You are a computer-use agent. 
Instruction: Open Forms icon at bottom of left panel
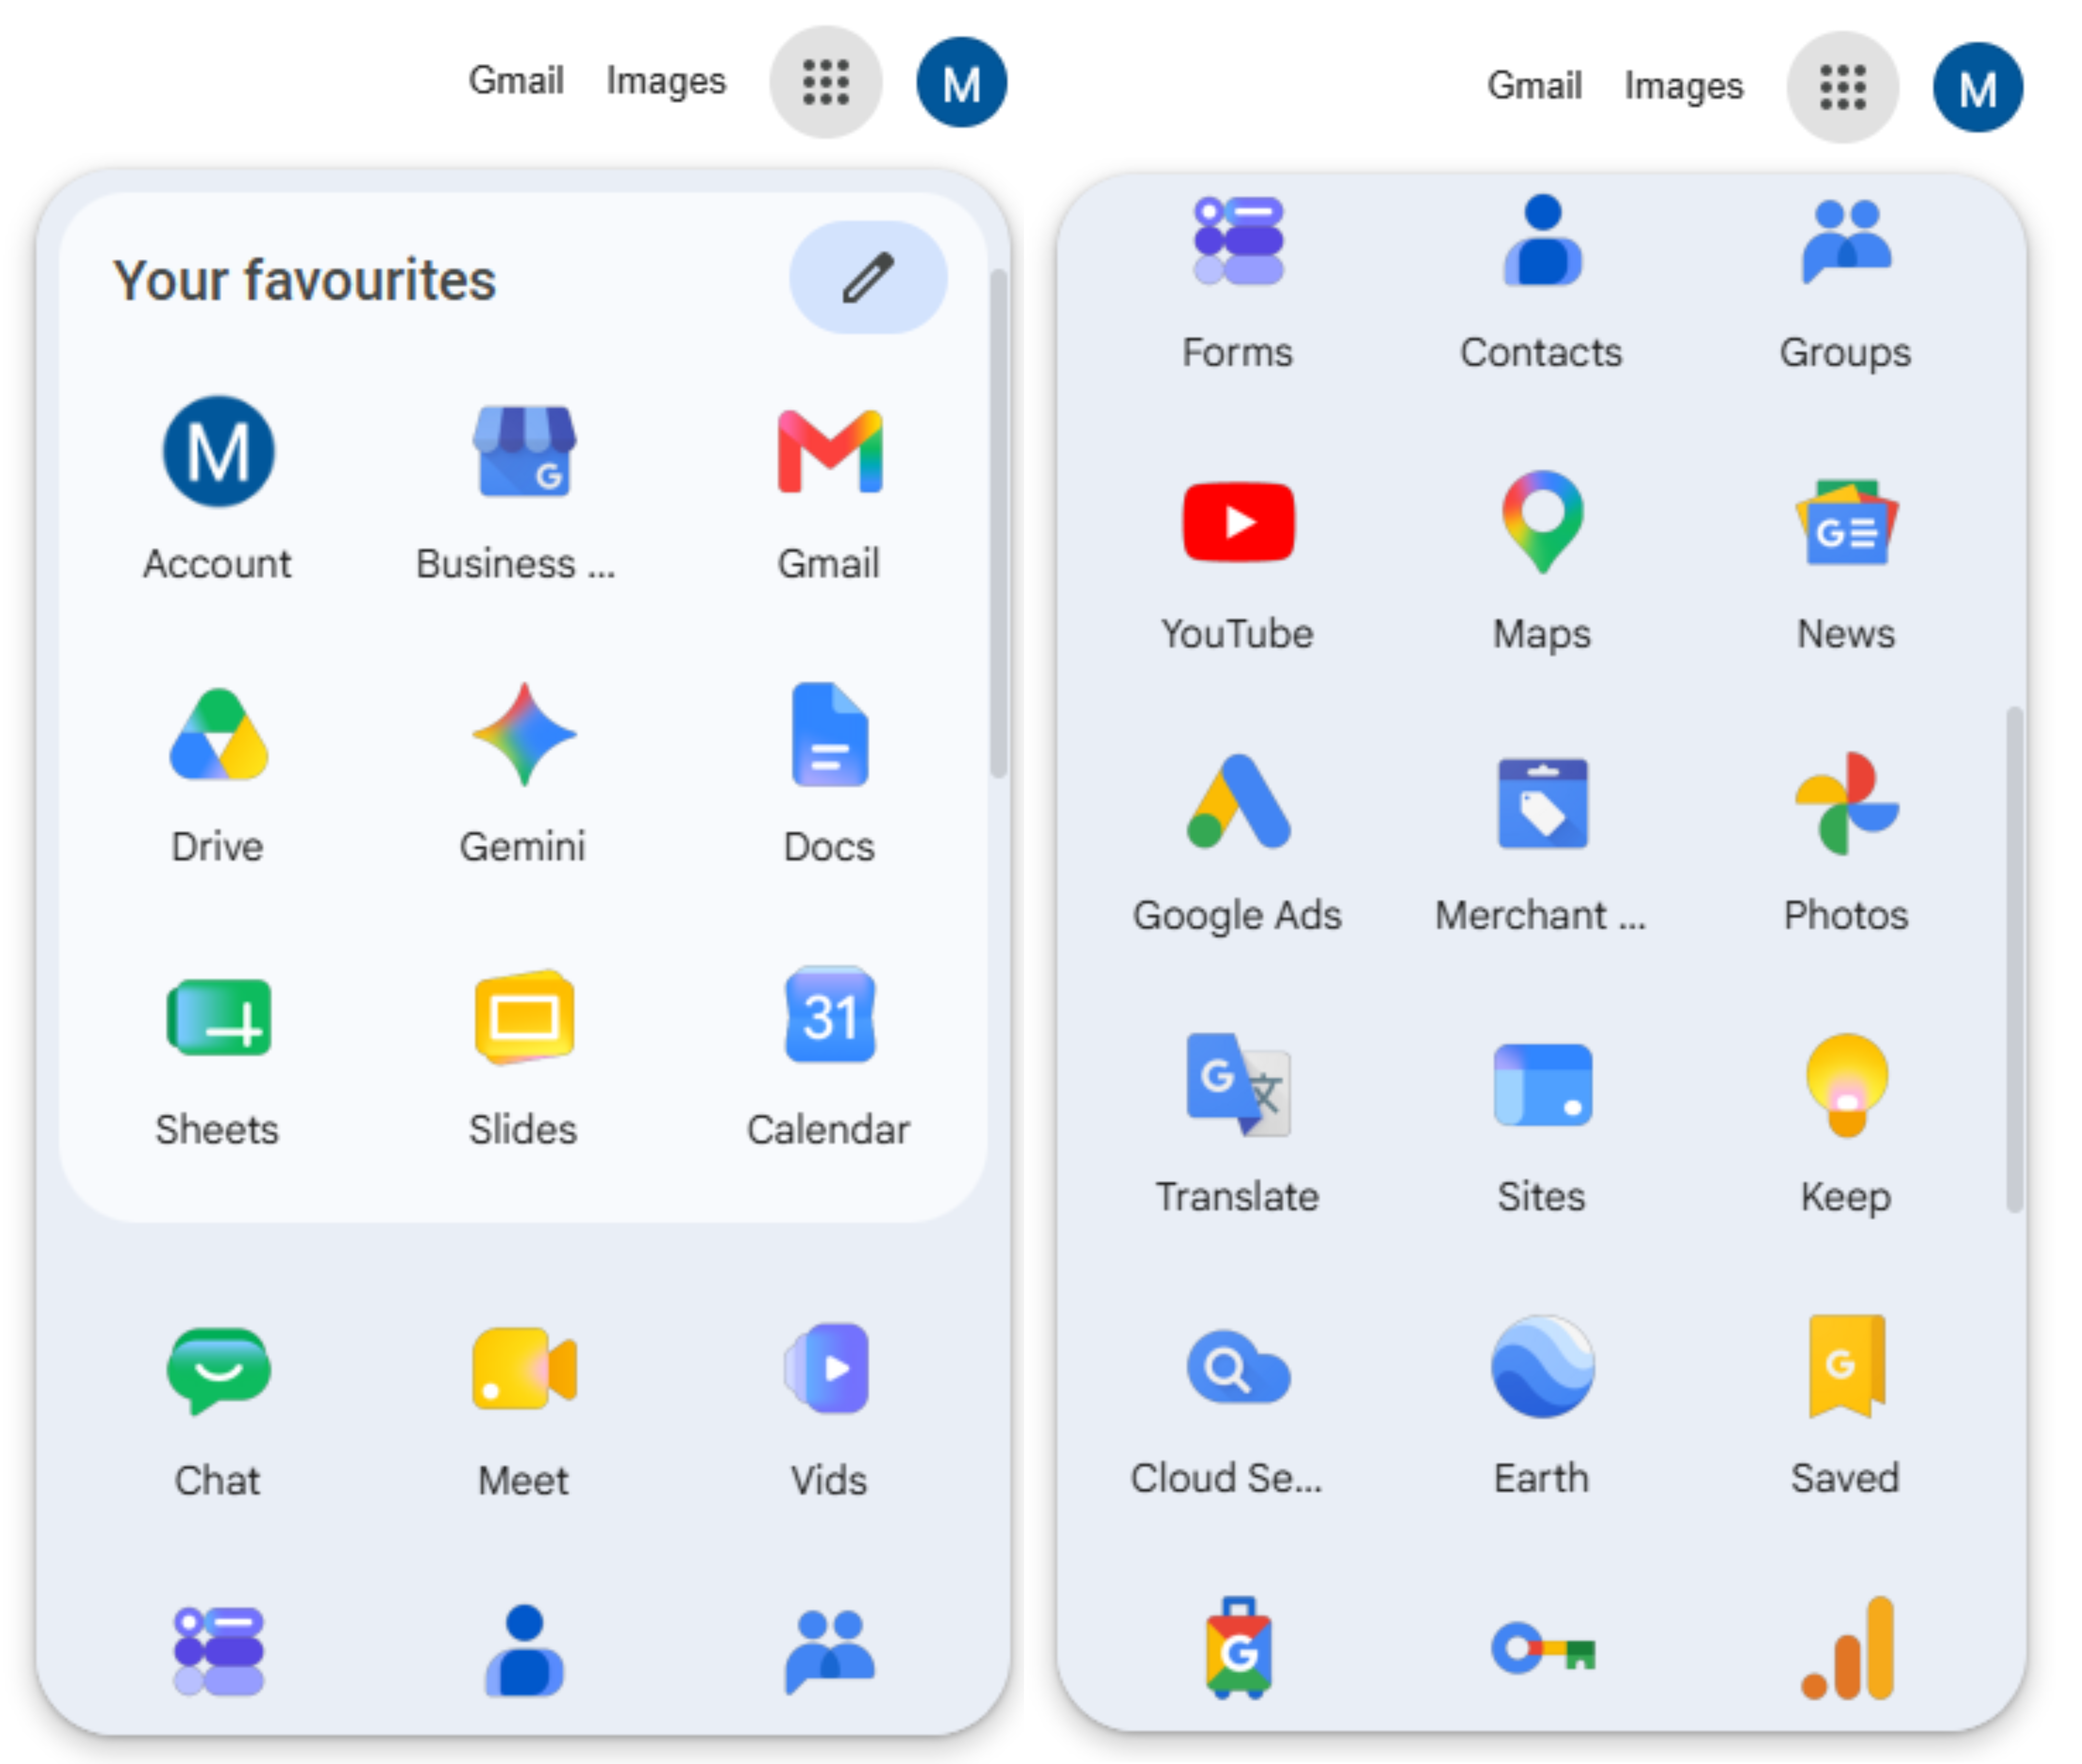218,1651
